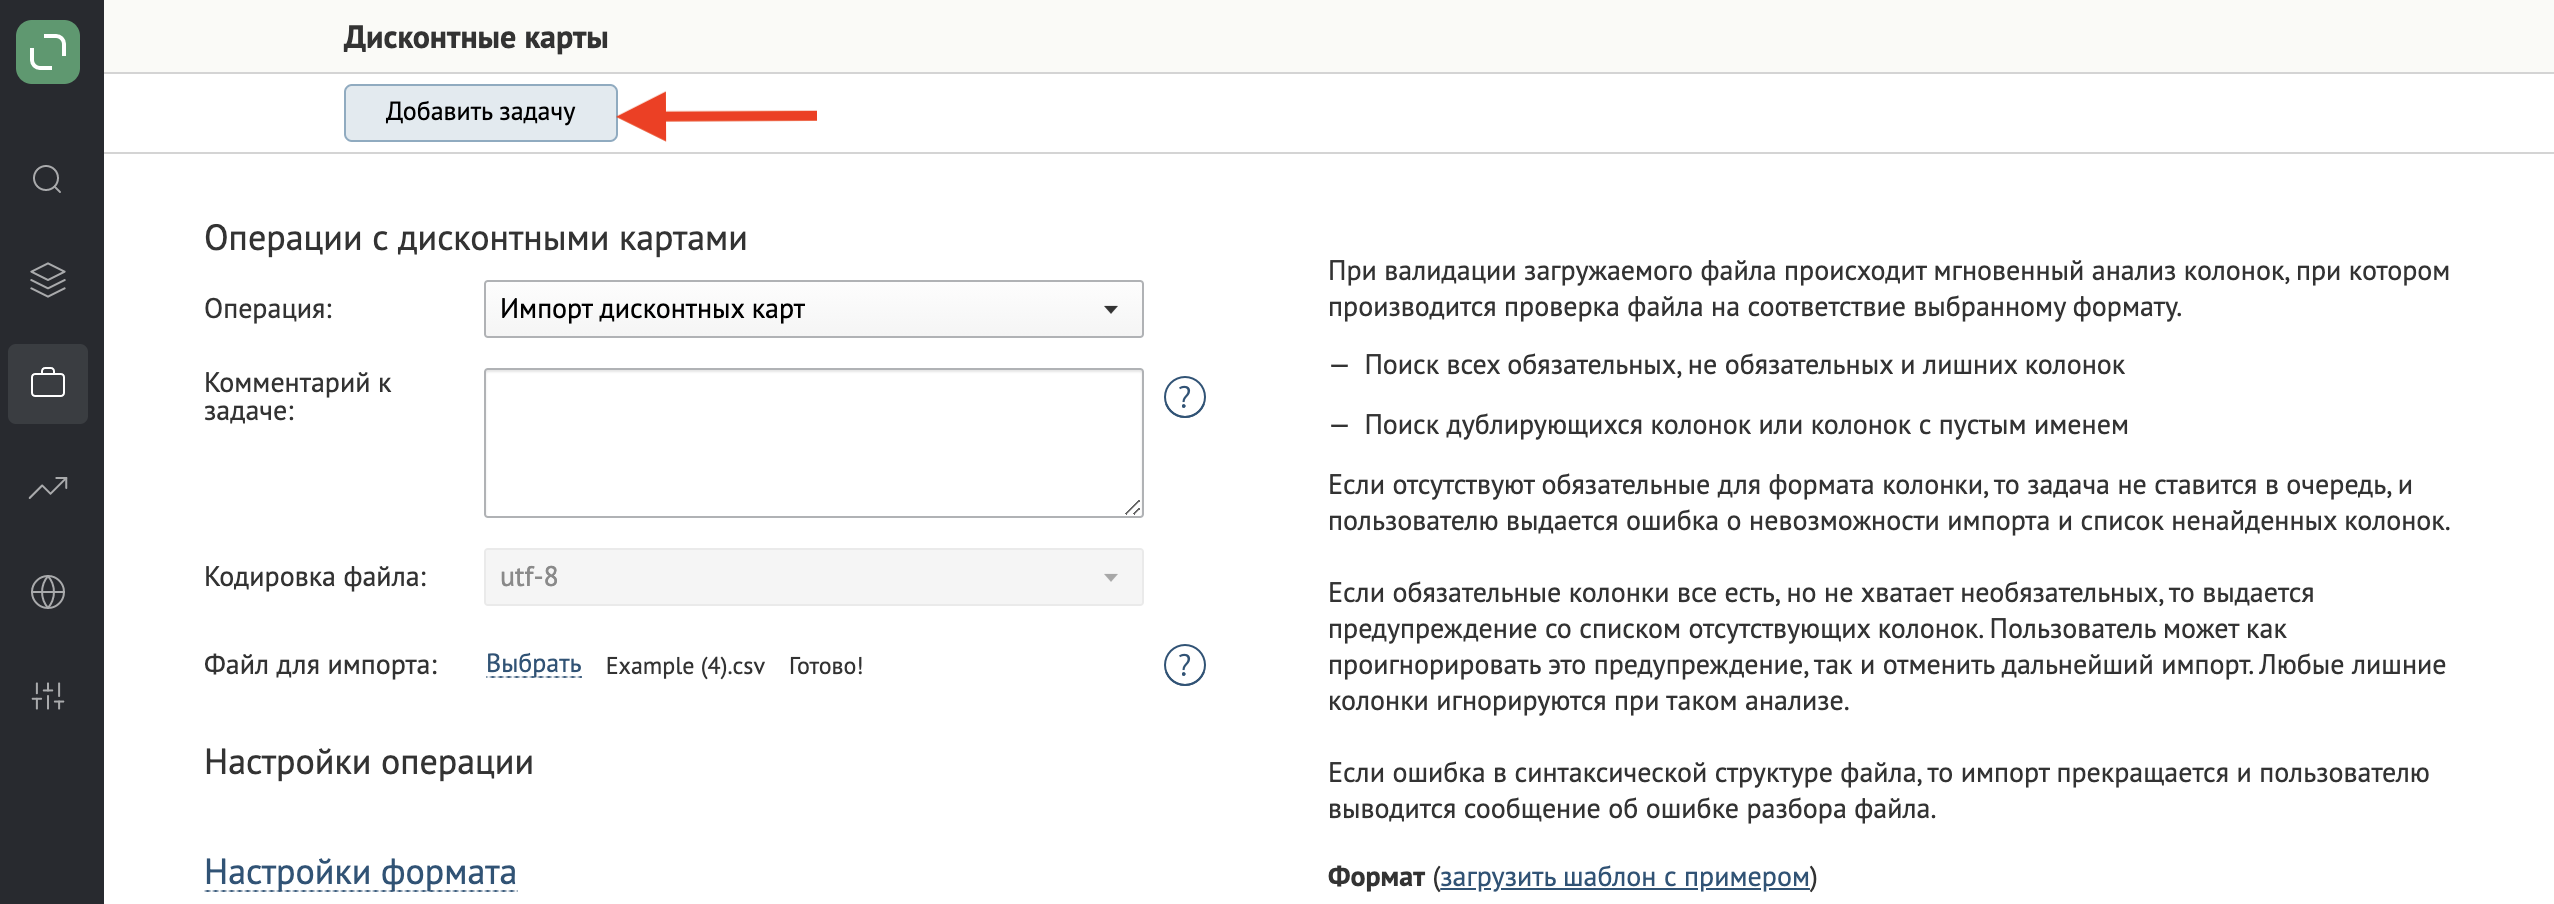Click the Example (4).csv file name
The image size is (2554, 904).
coord(685,666)
